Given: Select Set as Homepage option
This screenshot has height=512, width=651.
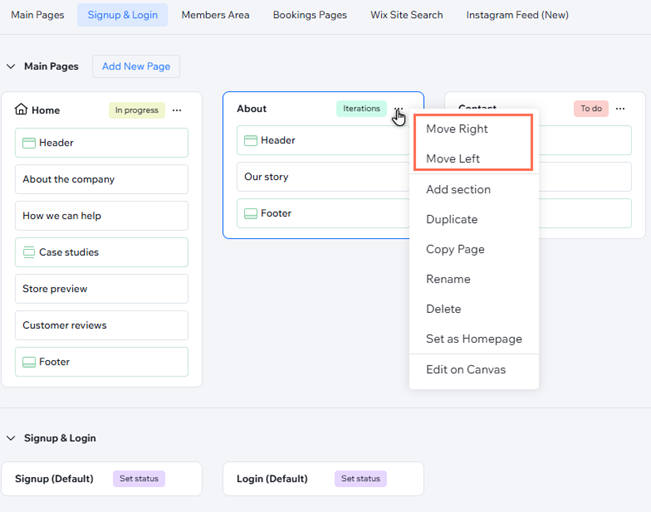Looking at the screenshot, I should (x=474, y=339).
